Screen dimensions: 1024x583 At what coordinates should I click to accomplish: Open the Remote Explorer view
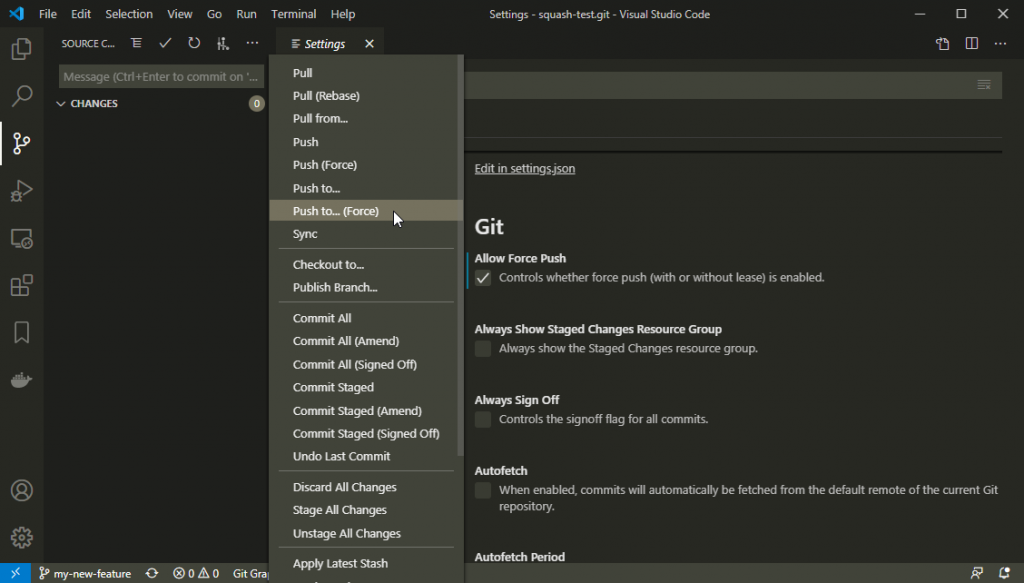(22, 238)
